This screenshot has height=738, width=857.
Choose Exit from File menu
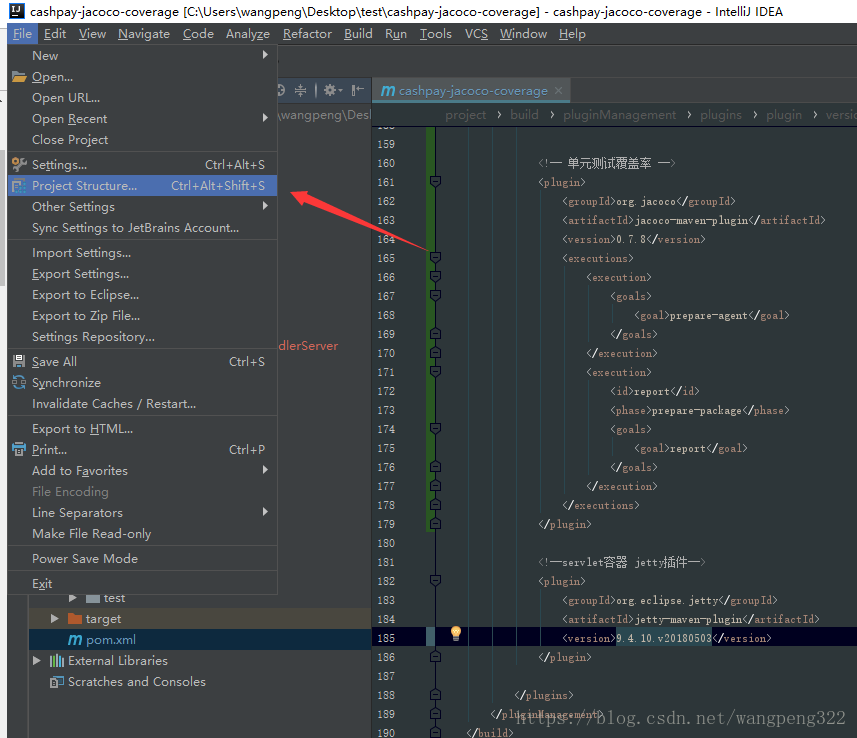tap(143, 584)
